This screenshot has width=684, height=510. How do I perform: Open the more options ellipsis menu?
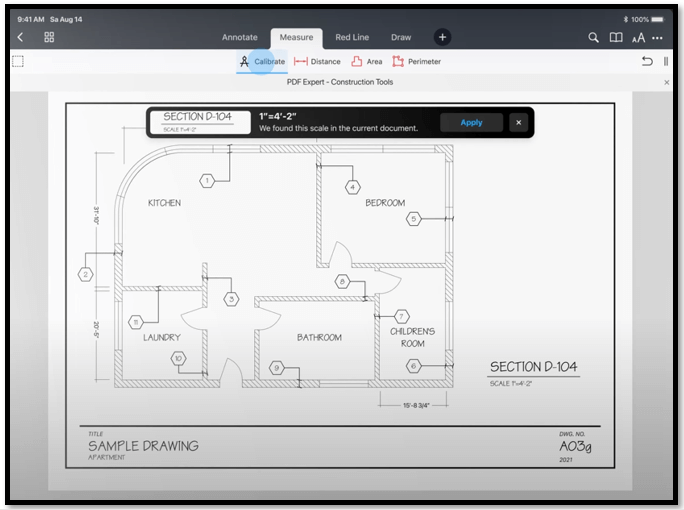pos(657,38)
